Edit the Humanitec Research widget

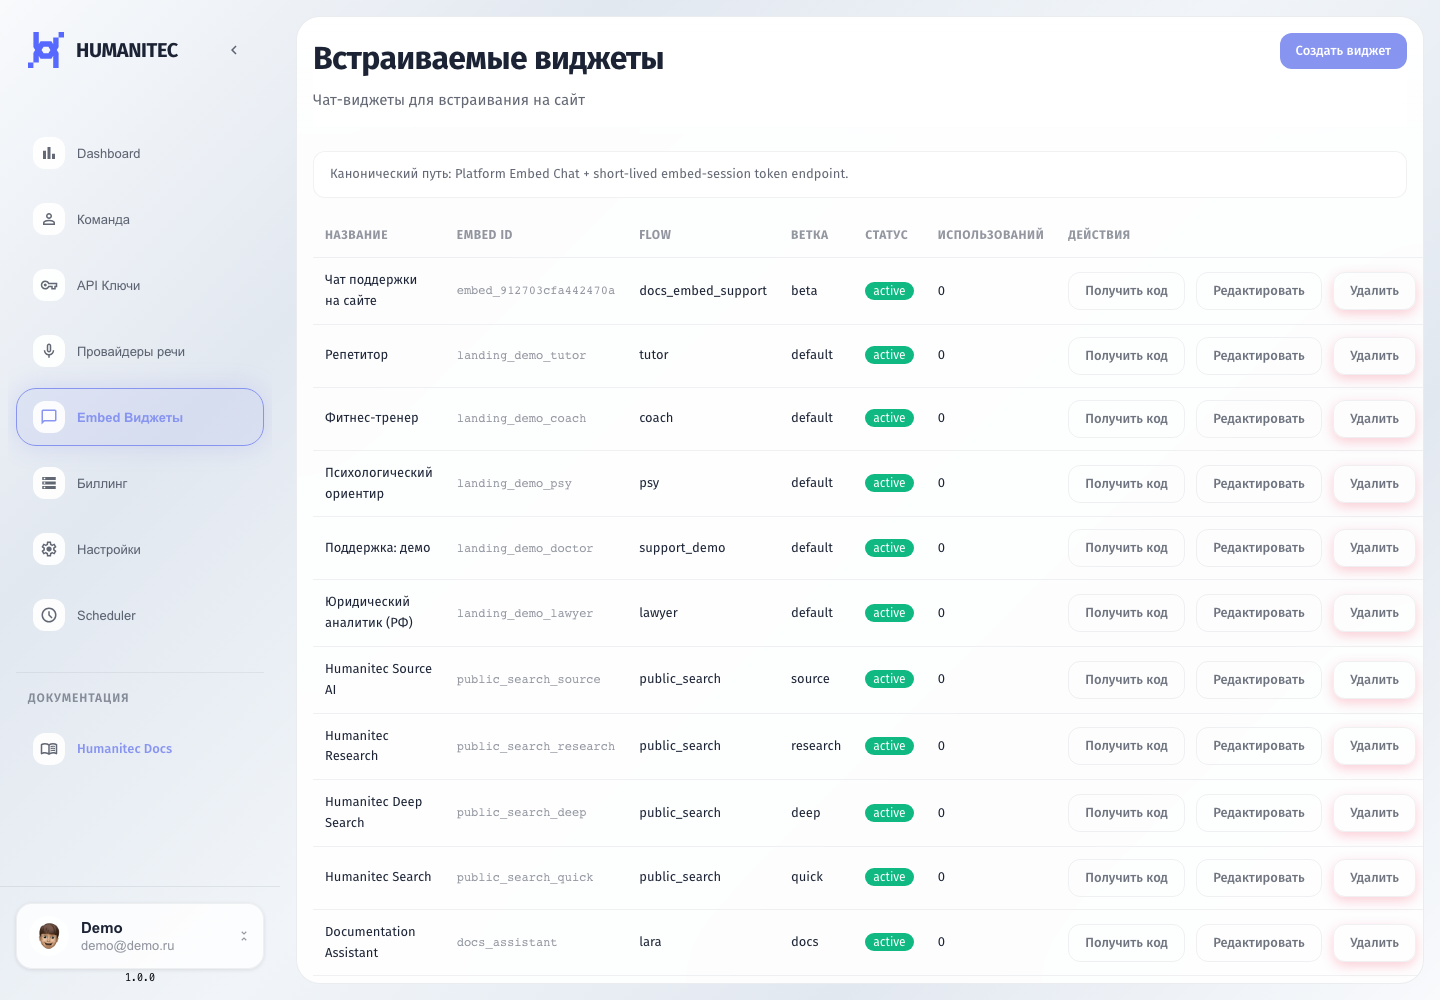[x=1258, y=746]
